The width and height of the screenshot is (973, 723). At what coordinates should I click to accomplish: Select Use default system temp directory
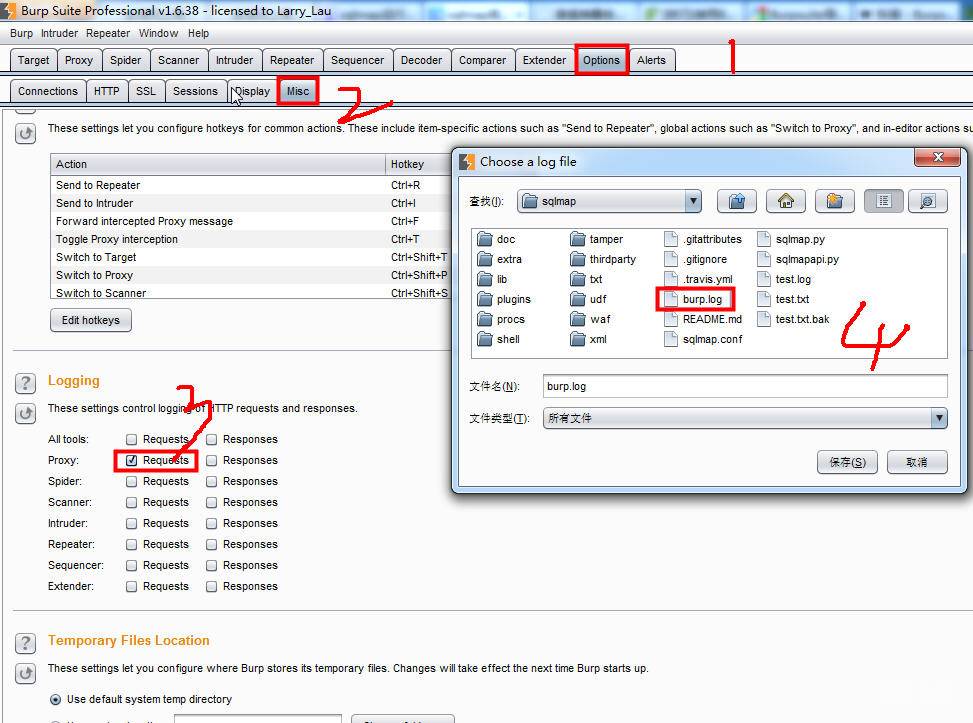click(55, 699)
